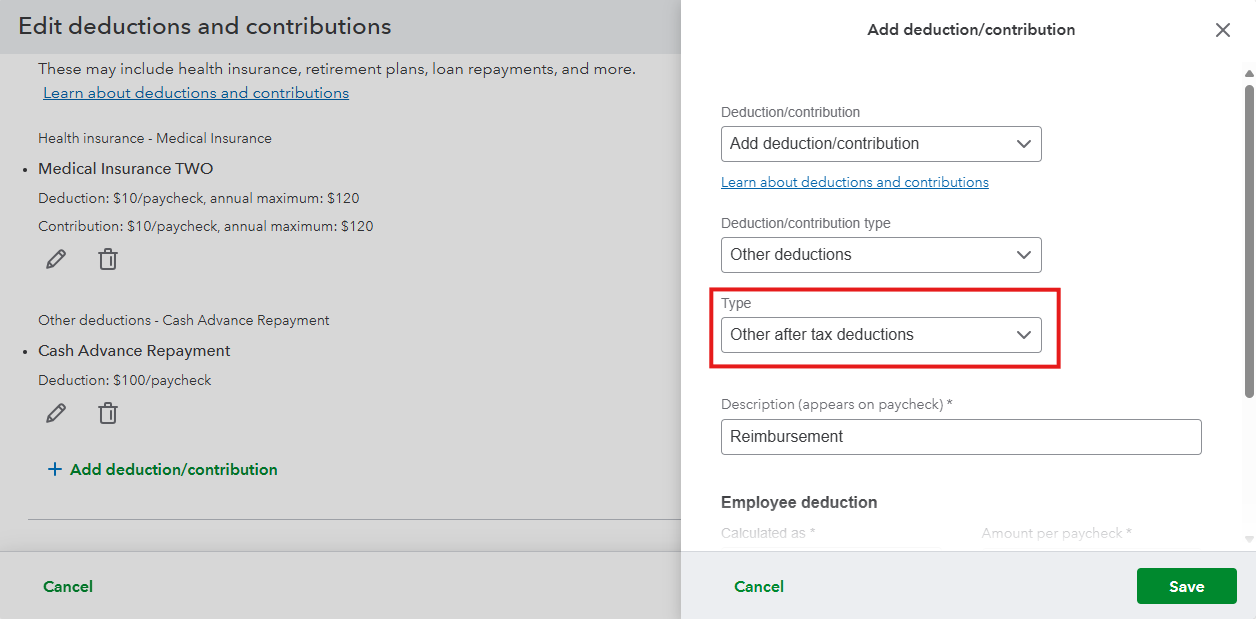
Task: Click the side panel's vertical scrollbar thumb
Action: pyautogui.click(x=1249, y=240)
